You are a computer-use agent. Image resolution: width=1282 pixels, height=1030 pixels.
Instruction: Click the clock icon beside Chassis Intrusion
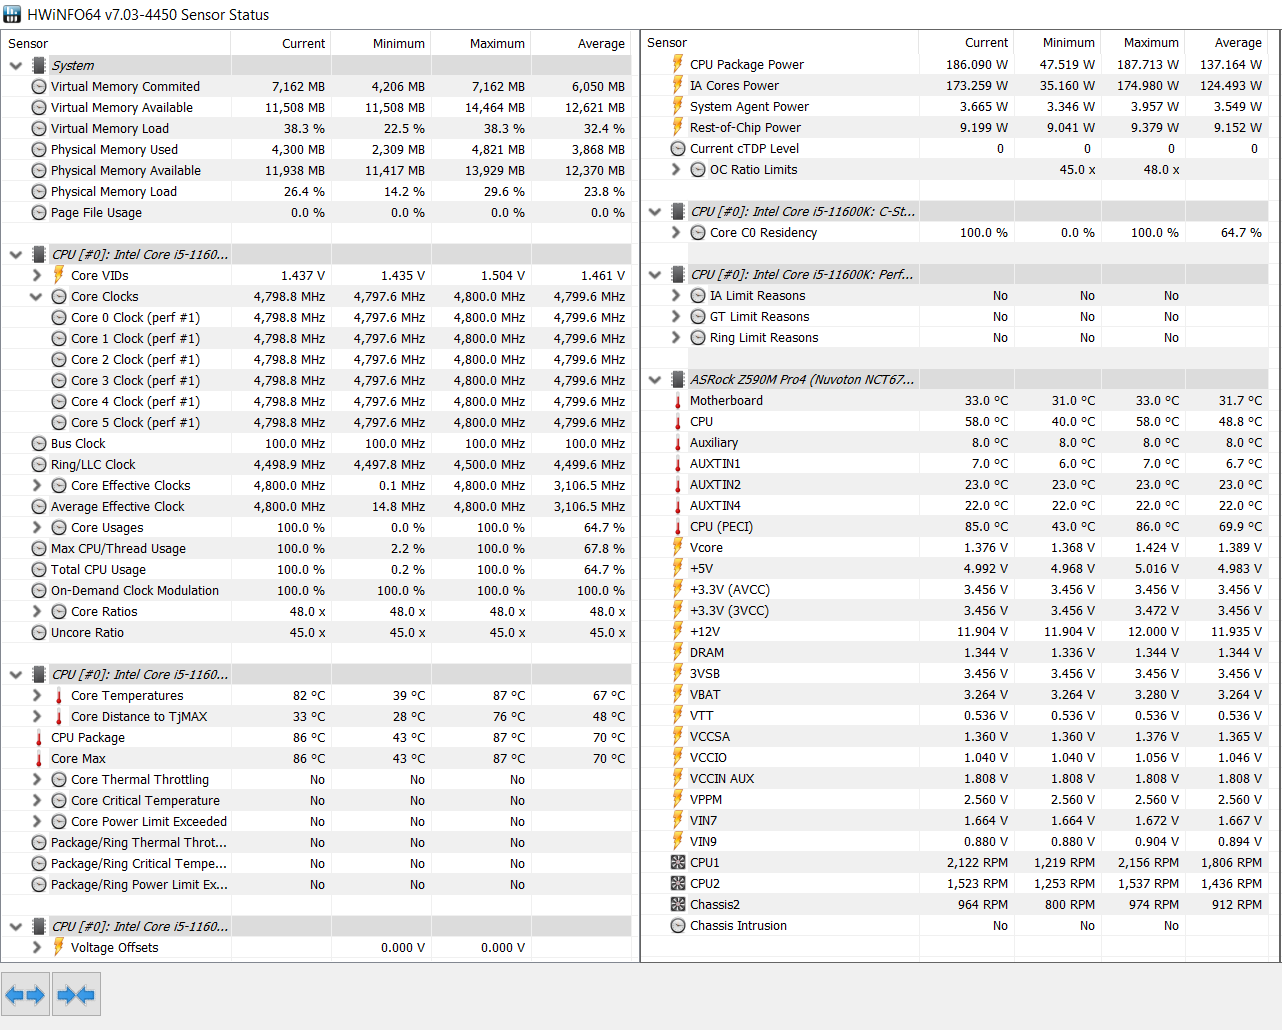point(678,925)
